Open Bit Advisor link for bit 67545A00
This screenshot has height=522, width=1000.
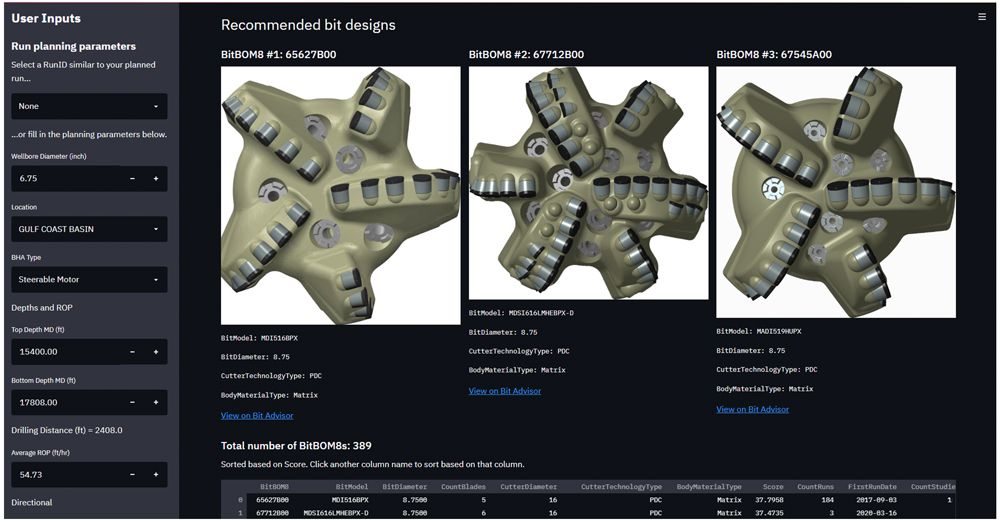coord(752,409)
